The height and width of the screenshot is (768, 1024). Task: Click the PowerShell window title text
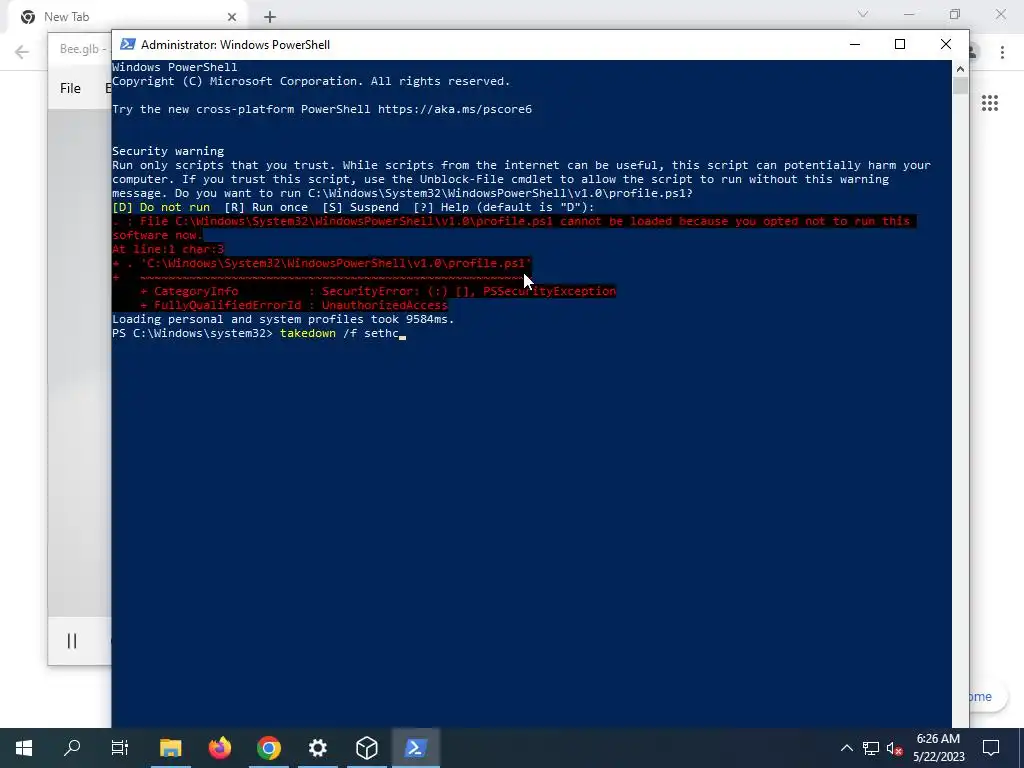pyautogui.click(x=235, y=44)
